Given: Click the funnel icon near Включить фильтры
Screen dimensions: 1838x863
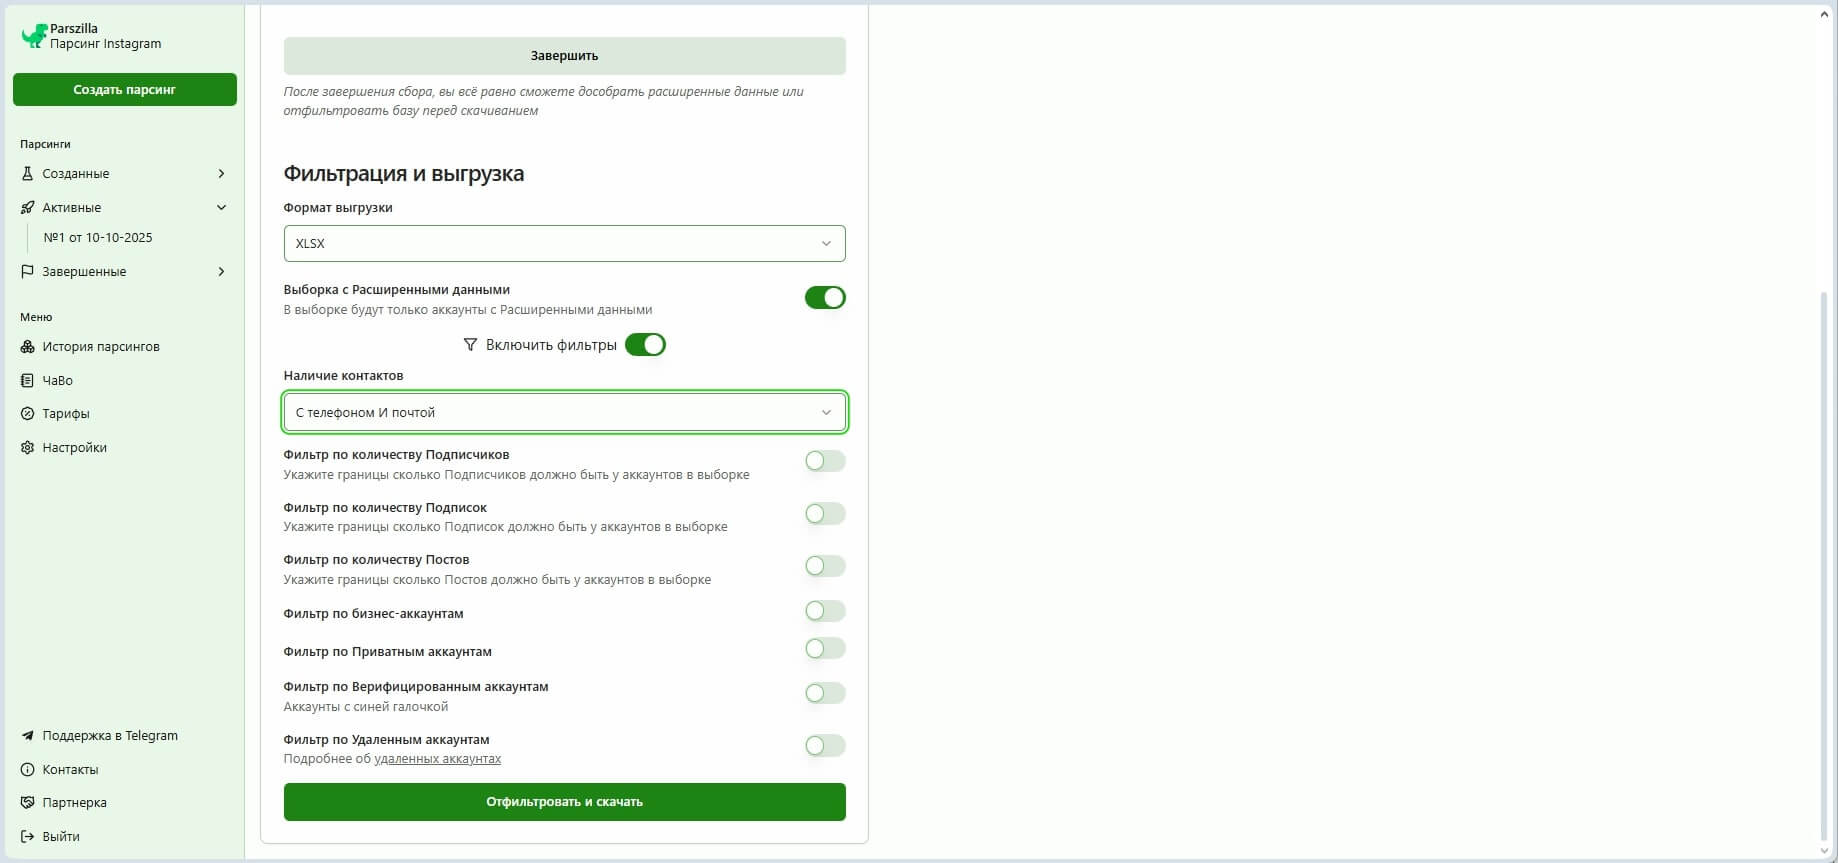Looking at the screenshot, I should (x=470, y=345).
